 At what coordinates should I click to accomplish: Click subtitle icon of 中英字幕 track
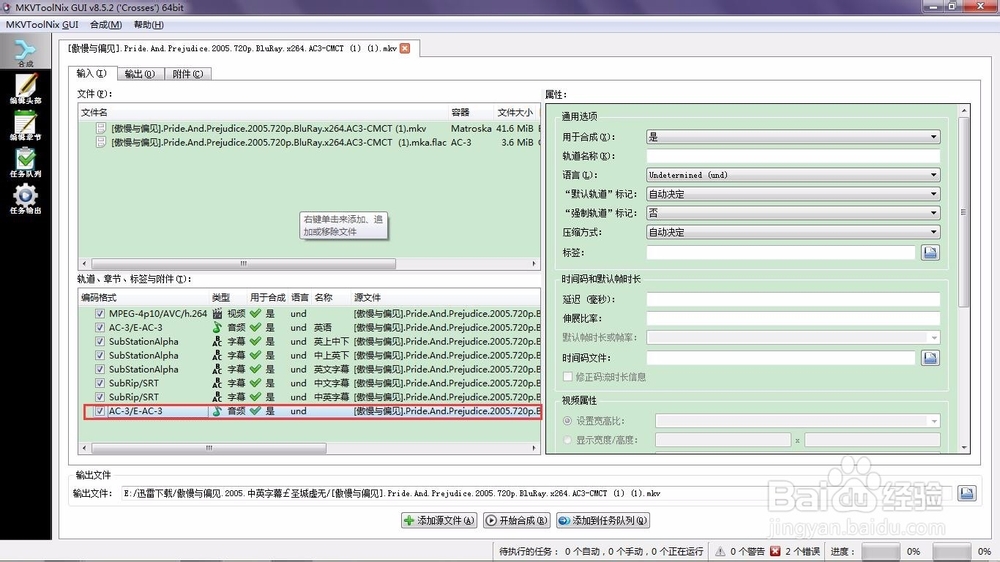[x=217, y=397]
